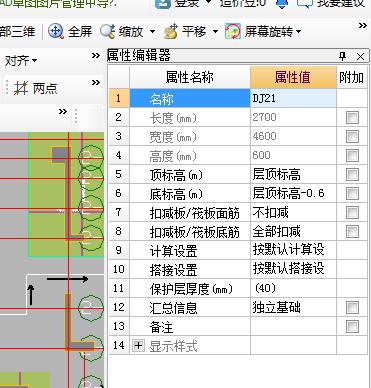Screen dimensions: 371x388
Task: Click the 屏幕旋转 screen rotate icon
Action: tap(233, 31)
